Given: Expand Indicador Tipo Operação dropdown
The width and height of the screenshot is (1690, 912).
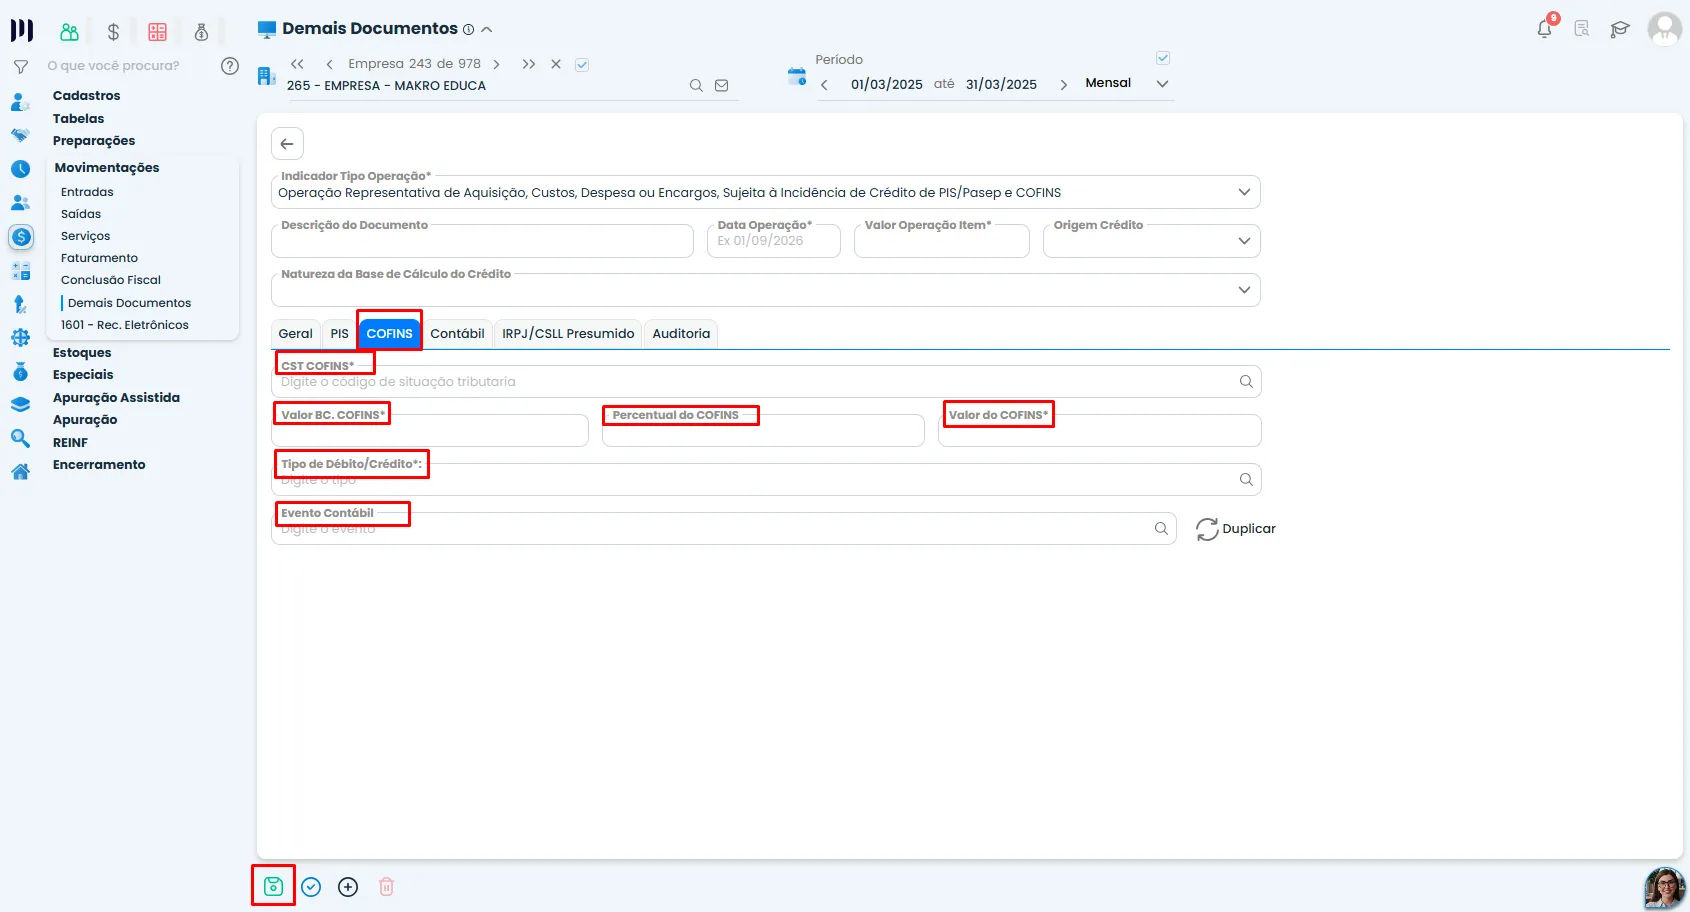Looking at the screenshot, I should [x=1244, y=192].
